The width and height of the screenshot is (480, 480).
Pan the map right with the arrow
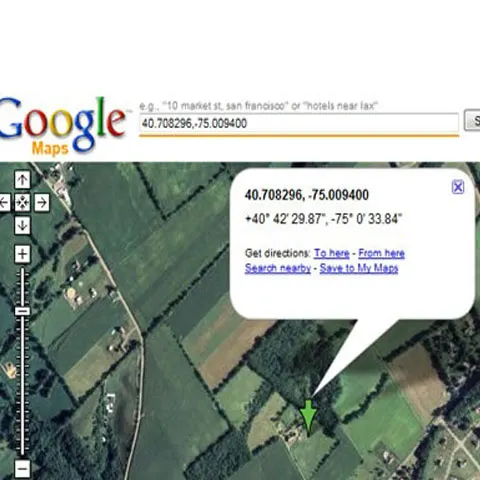[x=42, y=202]
